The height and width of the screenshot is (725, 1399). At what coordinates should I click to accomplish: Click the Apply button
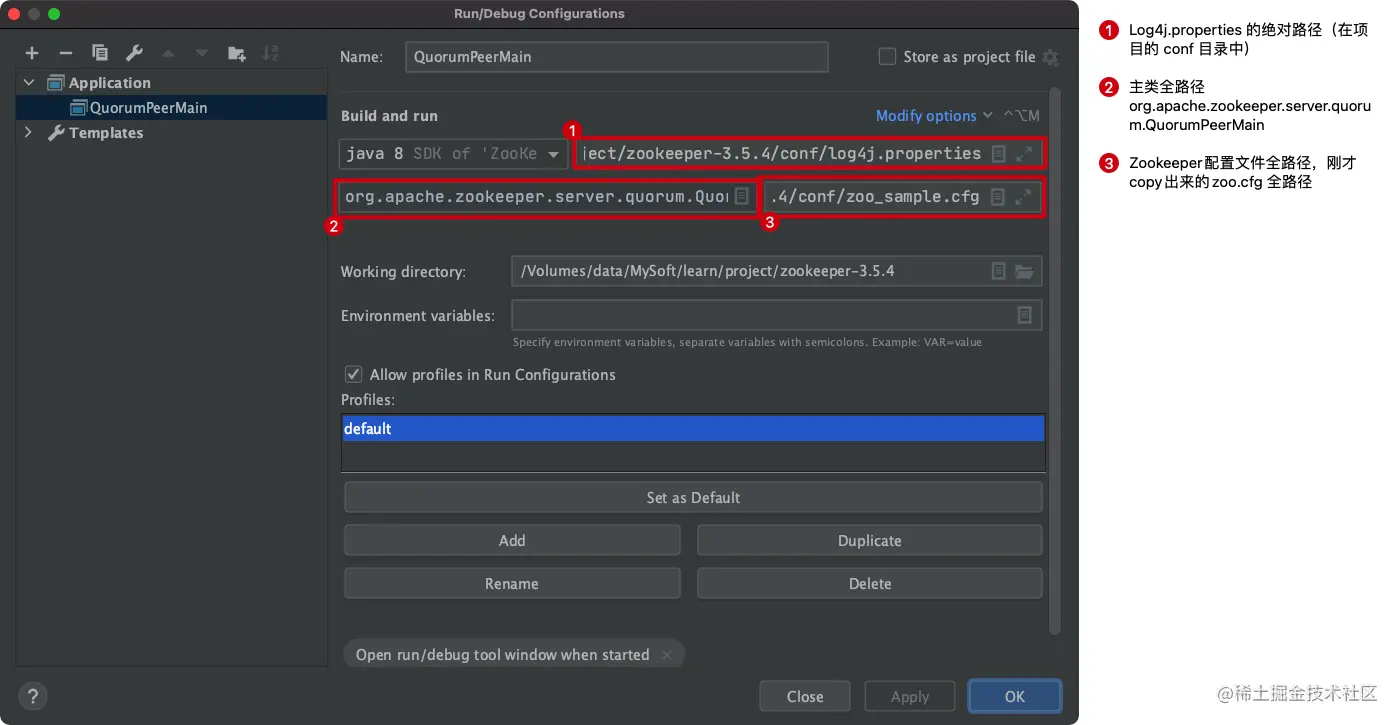click(910, 696)
